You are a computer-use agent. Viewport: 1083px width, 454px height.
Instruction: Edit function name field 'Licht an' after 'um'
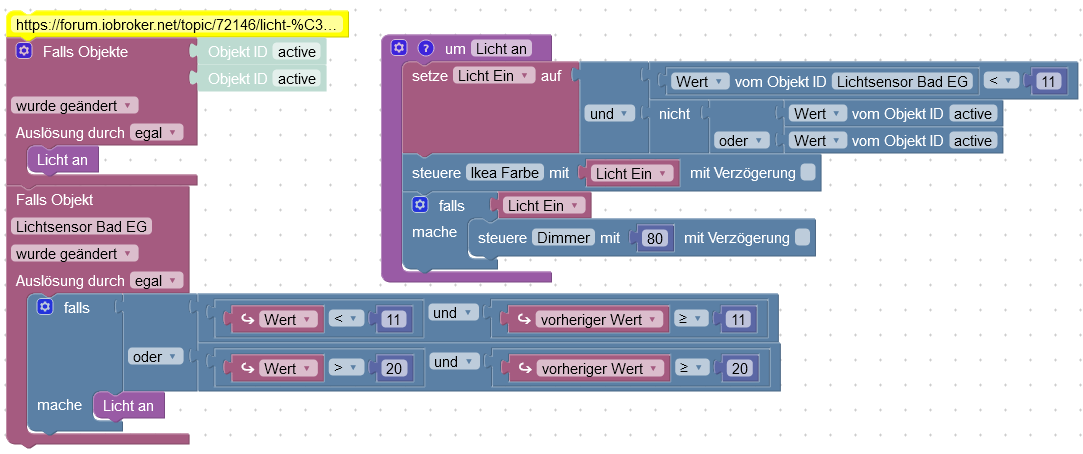coord(501,48)
